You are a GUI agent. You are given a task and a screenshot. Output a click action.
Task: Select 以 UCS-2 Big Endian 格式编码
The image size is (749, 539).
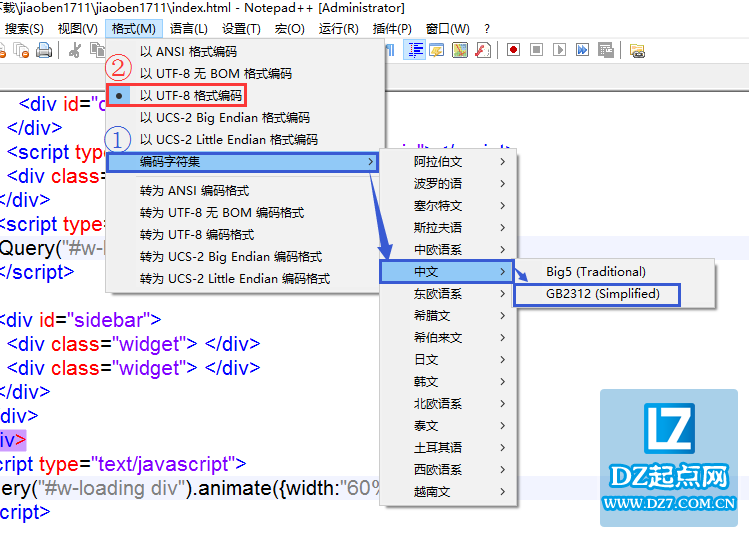245,118
